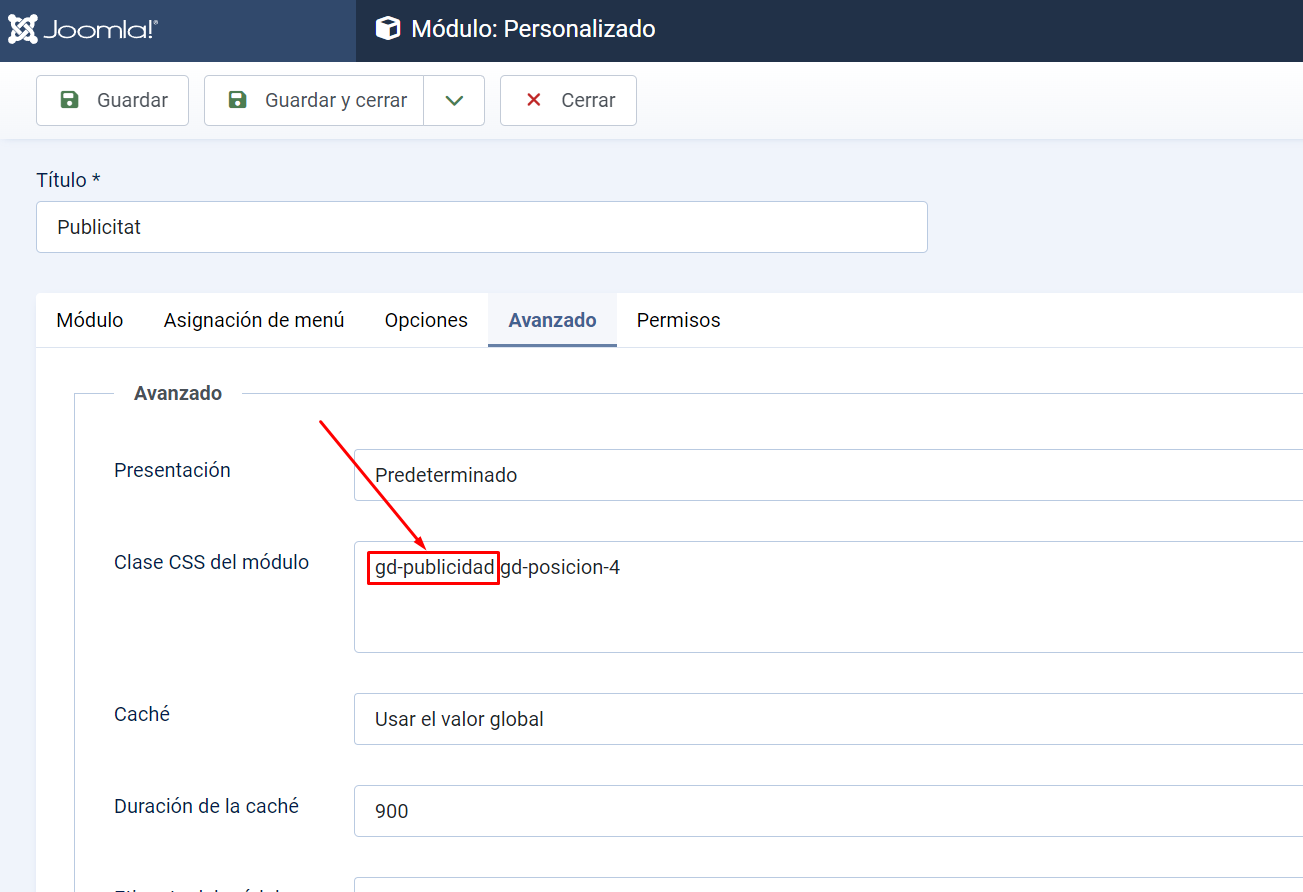Click the Guardar y cerrar button
Image resolution: width=1303 pixels, height=892 pixels.
[314, 101]
